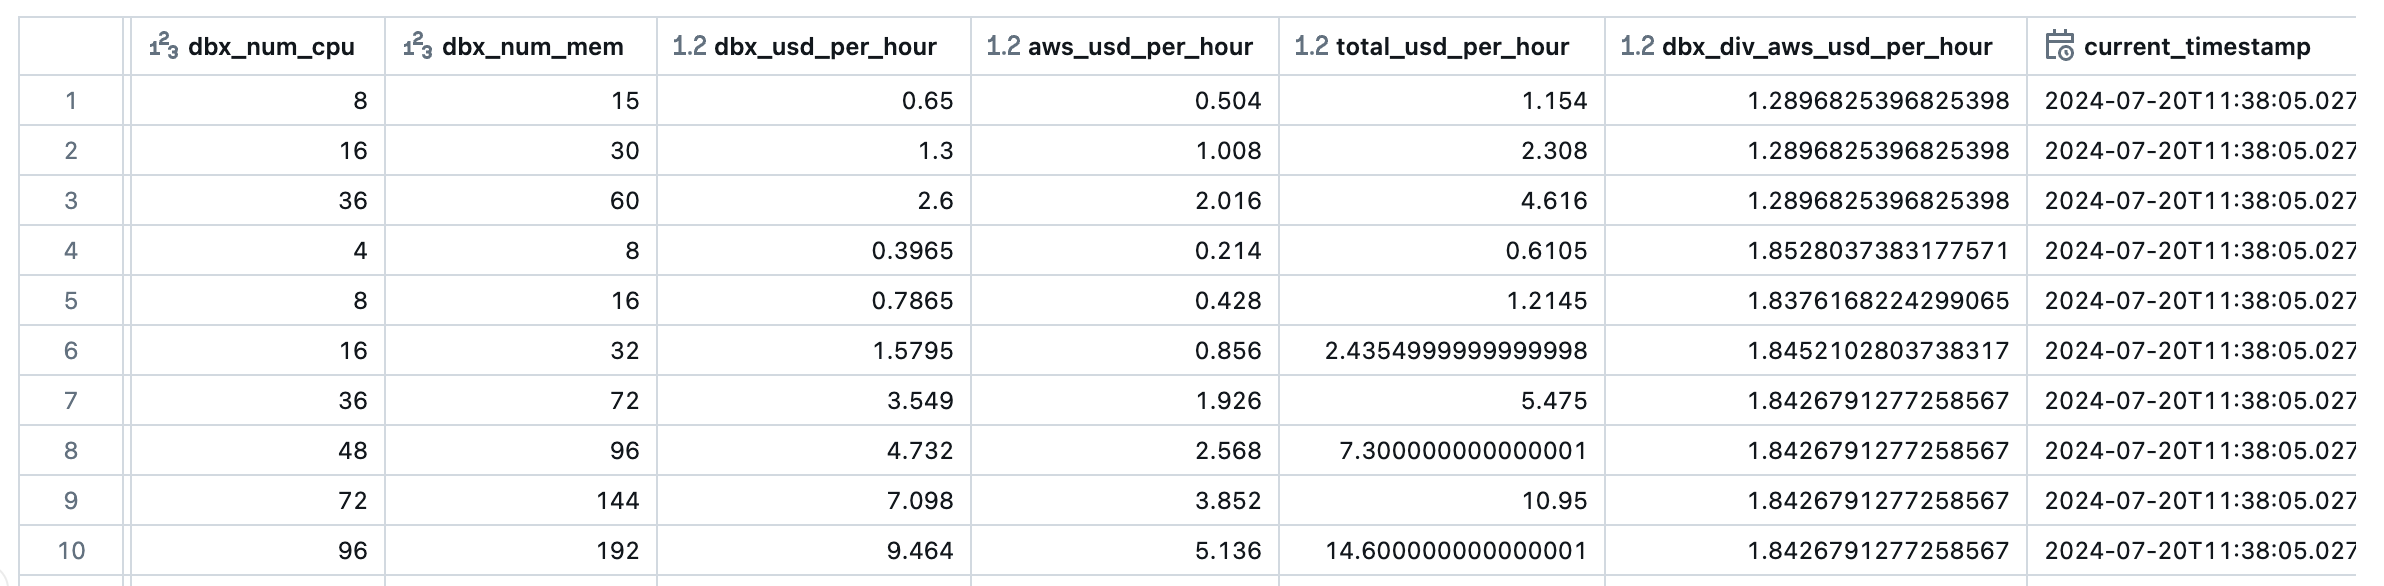Image resolution: width=2384 pixels, height=586 pixels.
Task: Select row number 9
Action: pos(71,500)
